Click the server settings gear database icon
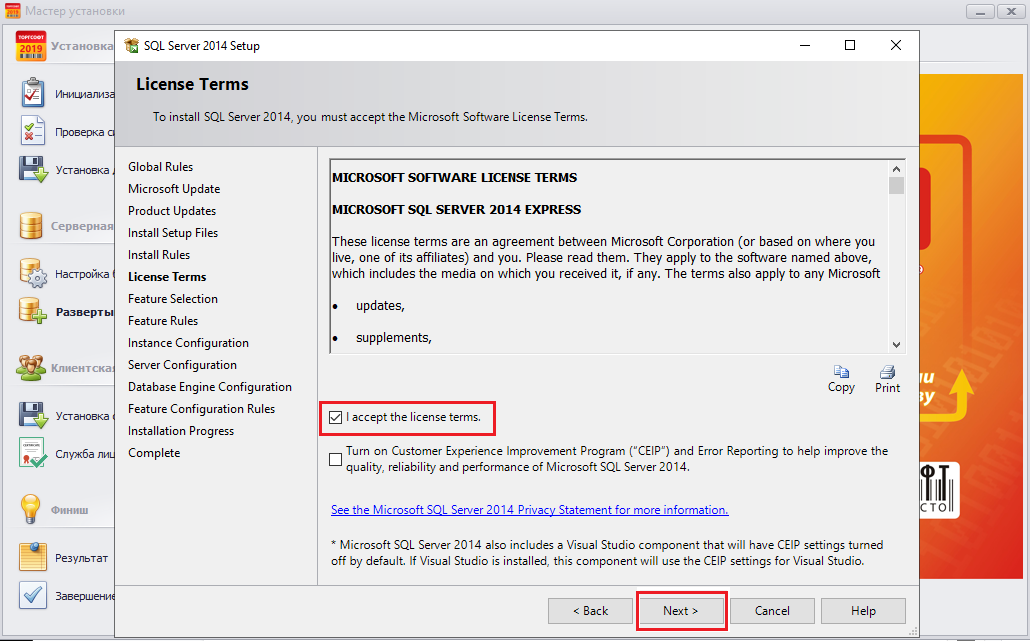Viewport: 1030px width, 641px height. 33,273
